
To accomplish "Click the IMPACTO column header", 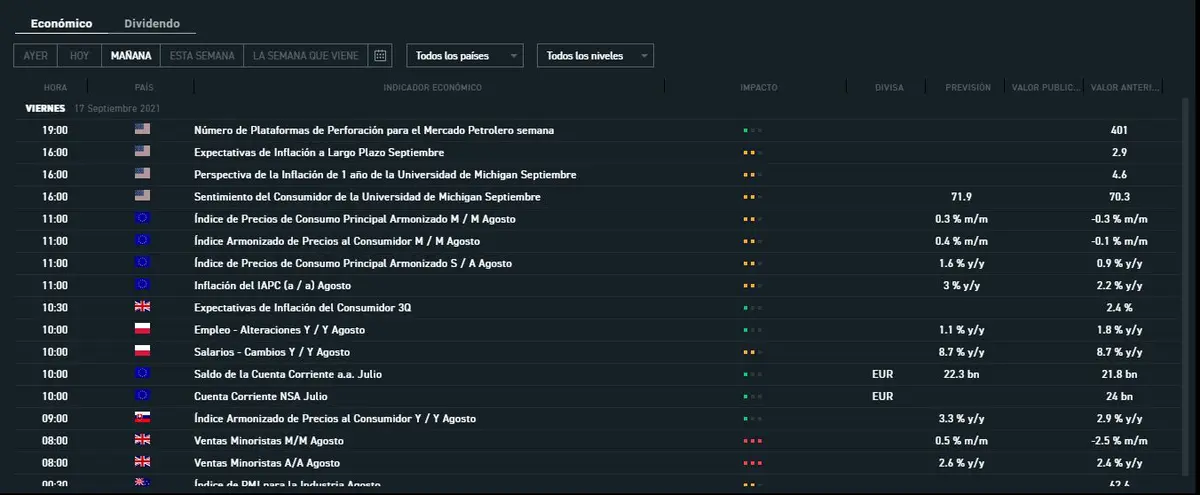I will click(x=758, y=88).
